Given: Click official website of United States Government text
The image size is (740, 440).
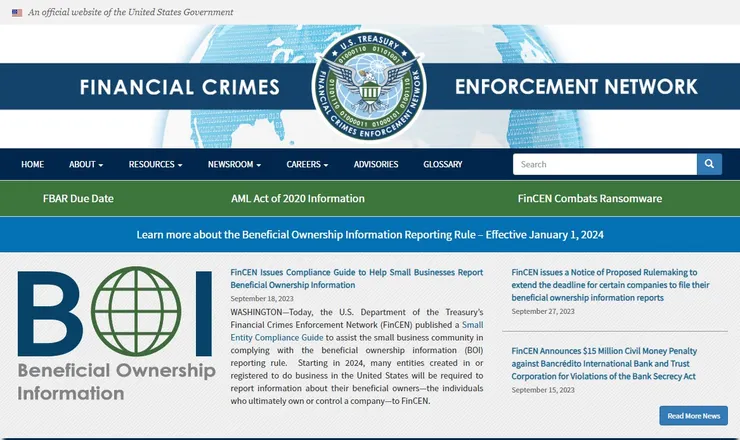Looking at the screenshot, I should click(x=131, y=12).
